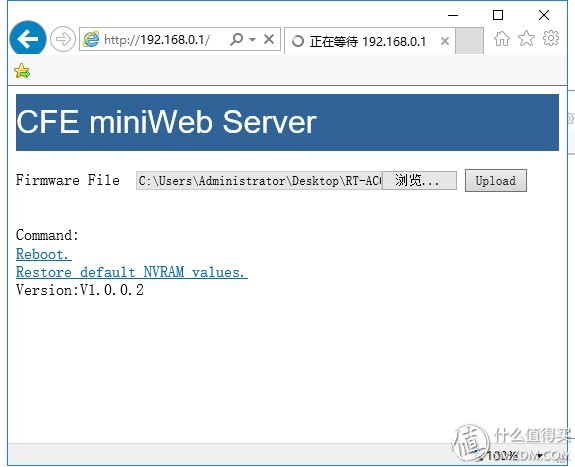The height and width of the screenshot is (467, 575).
Task: Click the Reboot link
Action: (x=44, y=254)
